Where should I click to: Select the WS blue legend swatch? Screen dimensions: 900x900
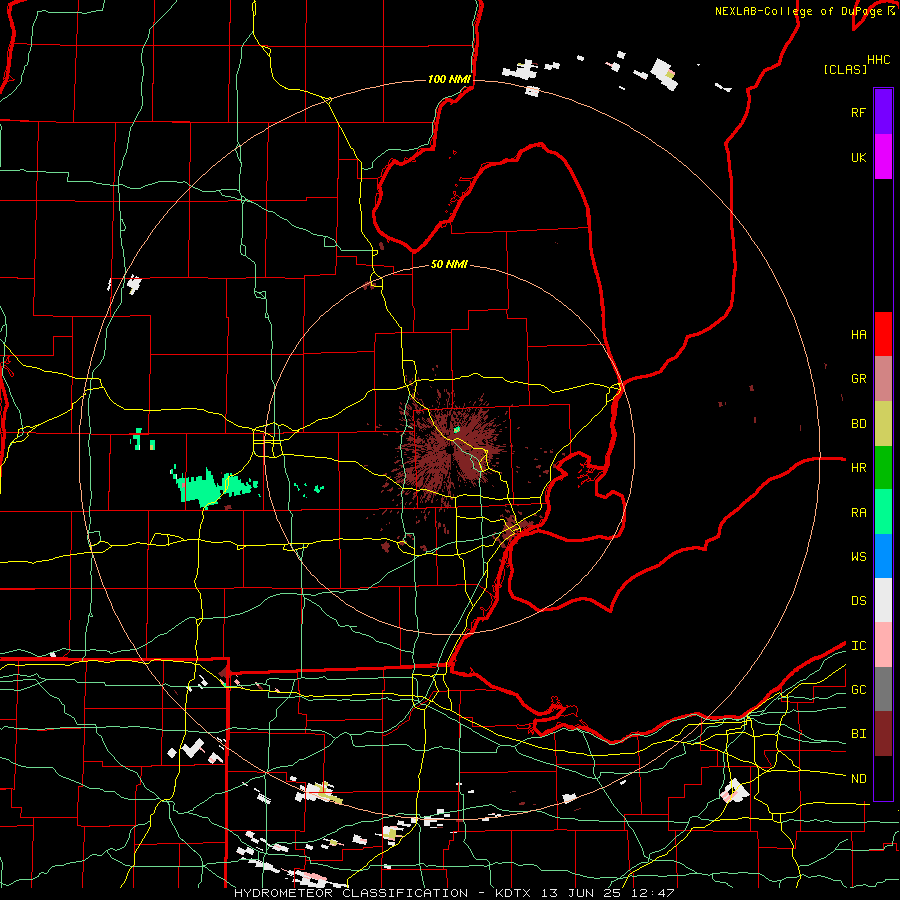pyautogui.click(x=883, y=556)
